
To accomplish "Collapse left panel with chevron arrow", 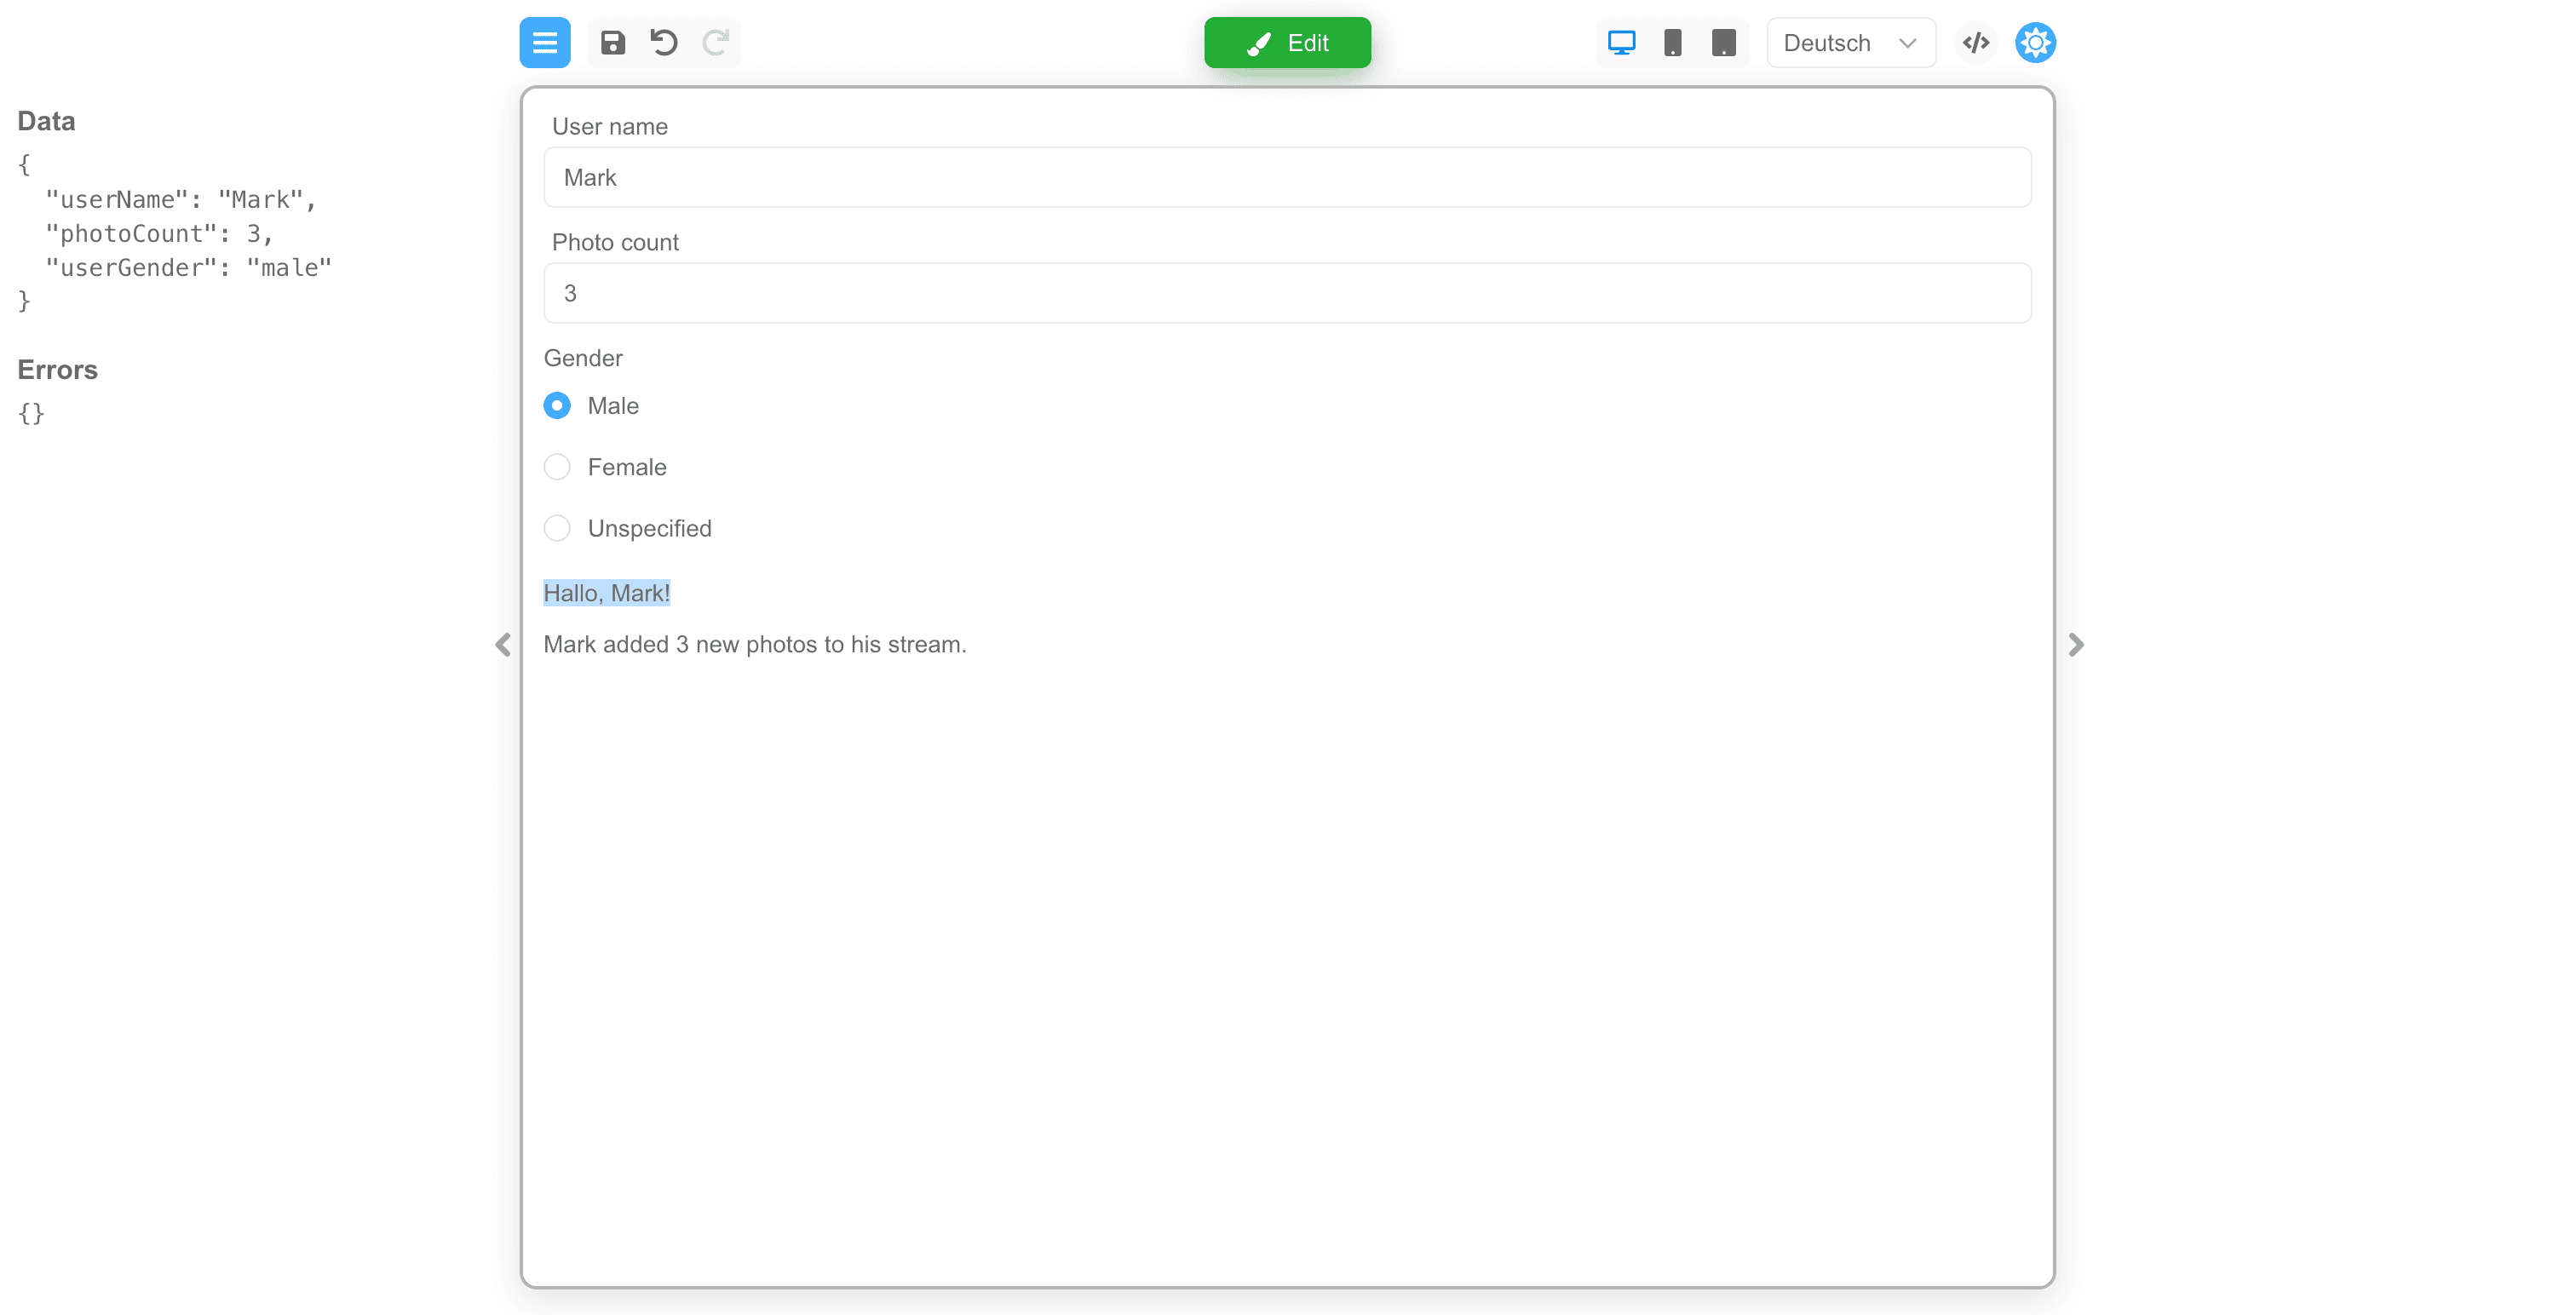I will tap(503, 645).
